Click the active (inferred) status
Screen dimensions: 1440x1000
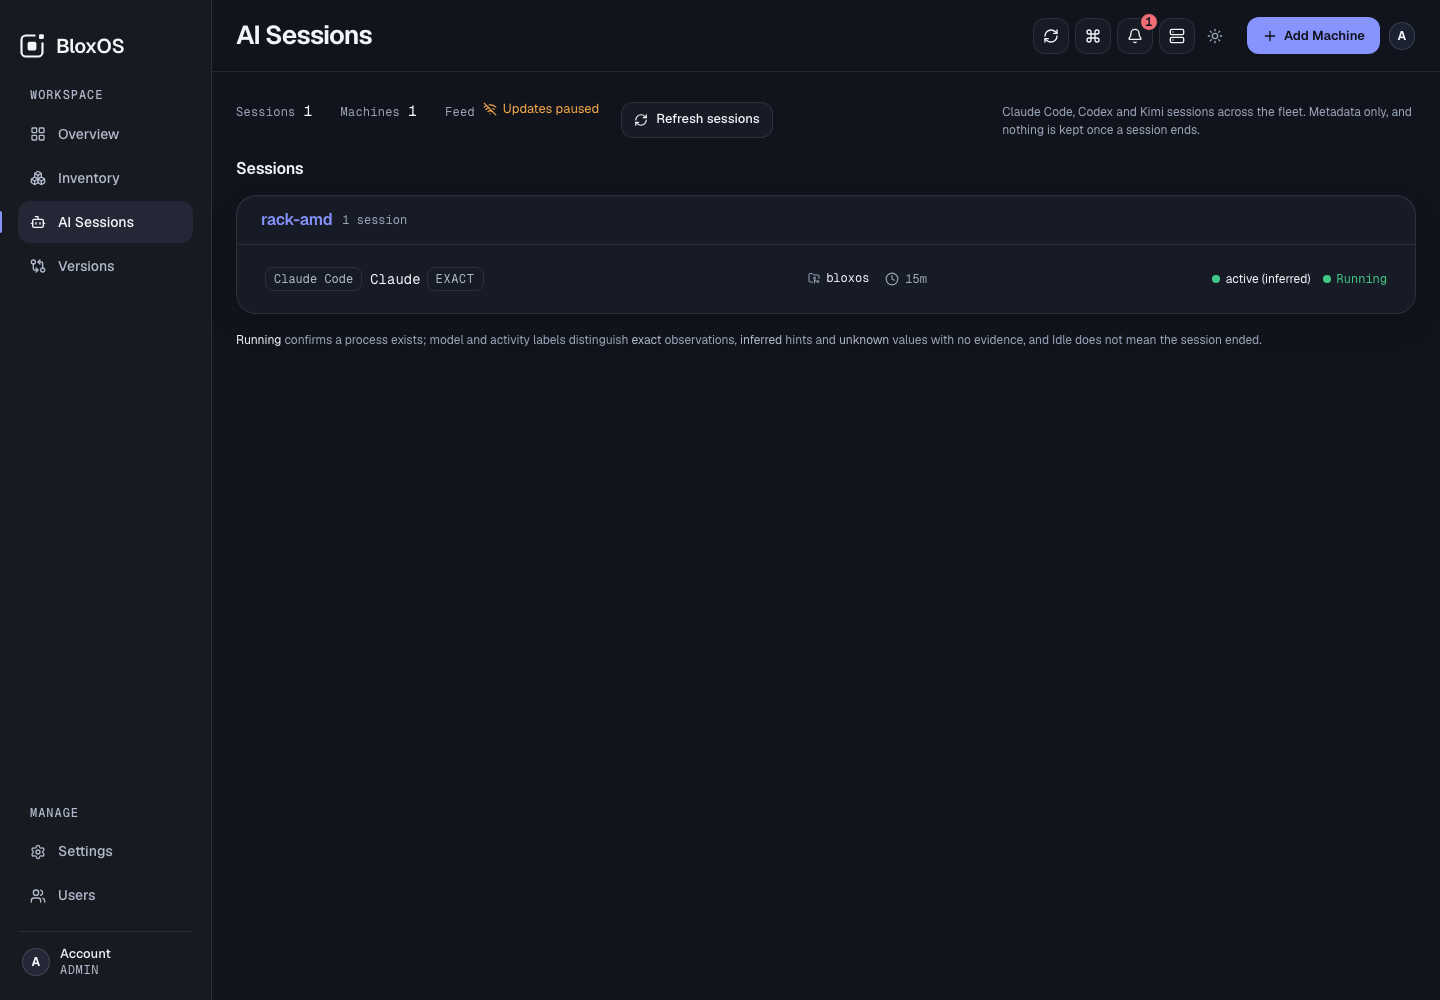(1261, 279)
